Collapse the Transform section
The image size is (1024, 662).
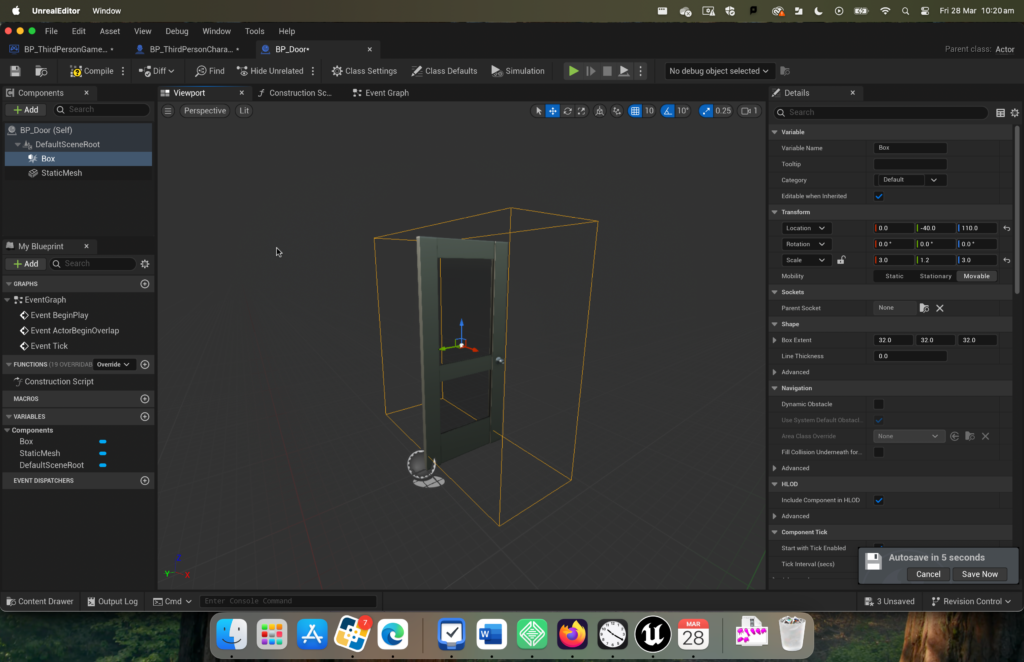pos(774,212)
